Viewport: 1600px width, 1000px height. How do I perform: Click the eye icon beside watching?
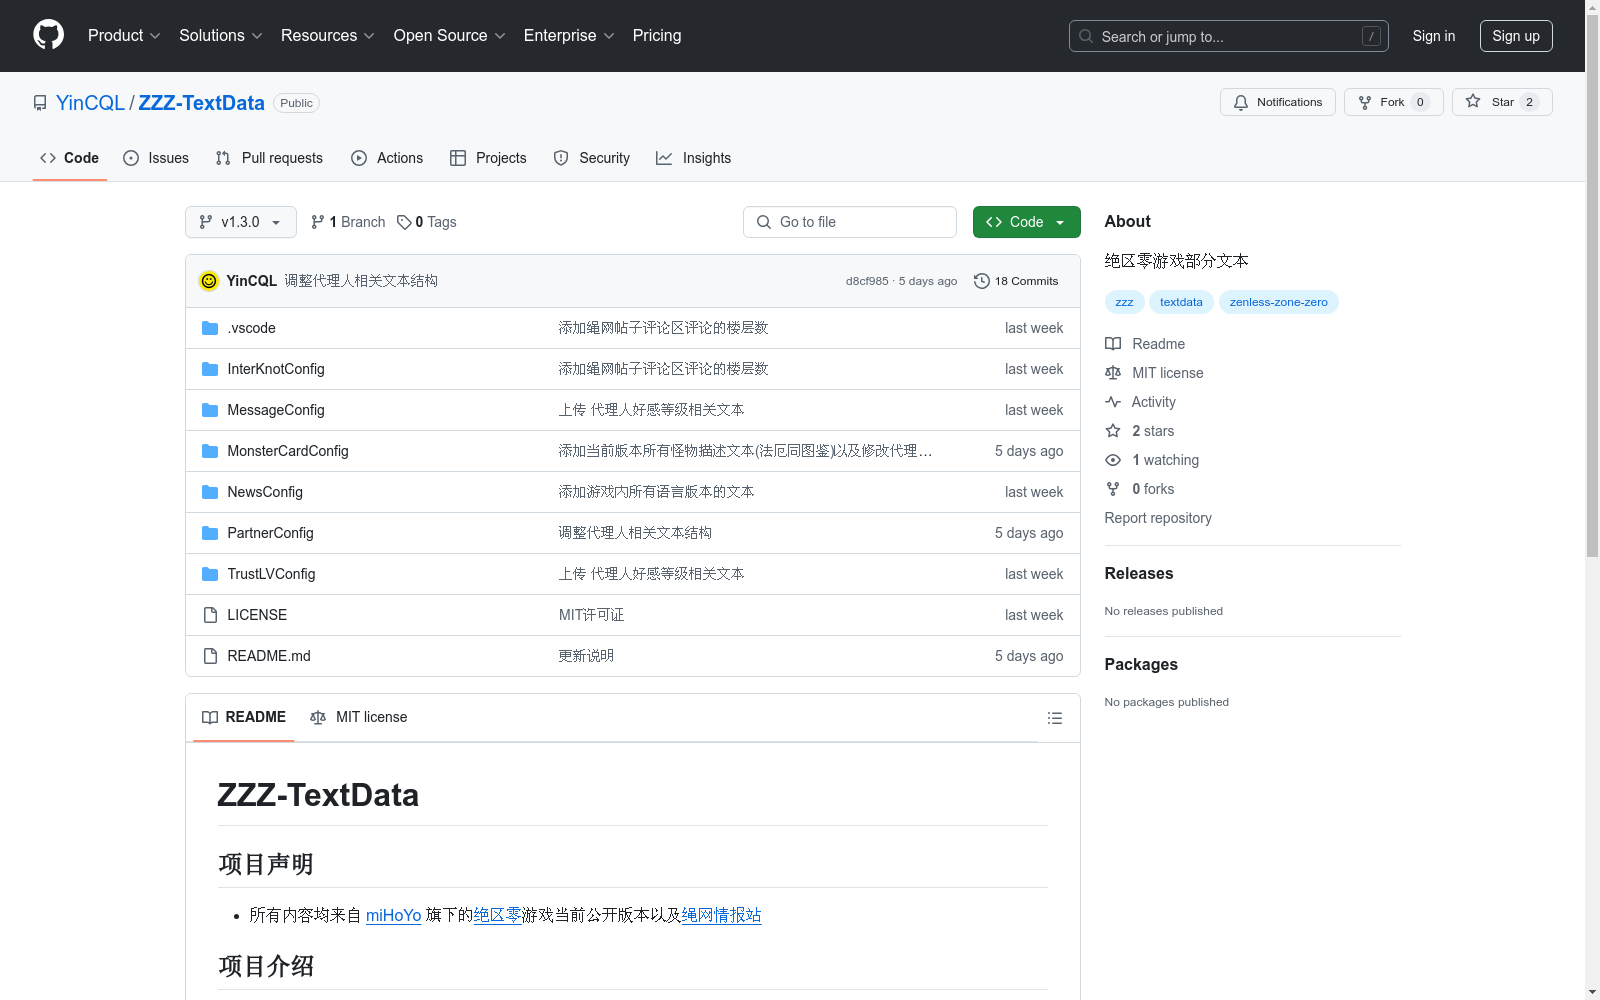click(x=1113, y=460)
